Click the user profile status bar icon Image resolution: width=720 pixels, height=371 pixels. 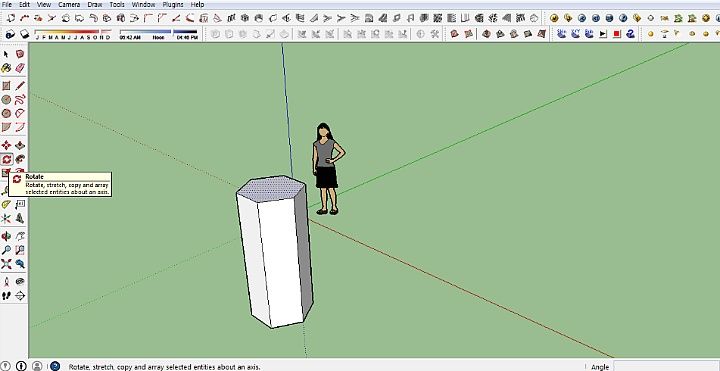coord(38,366)
